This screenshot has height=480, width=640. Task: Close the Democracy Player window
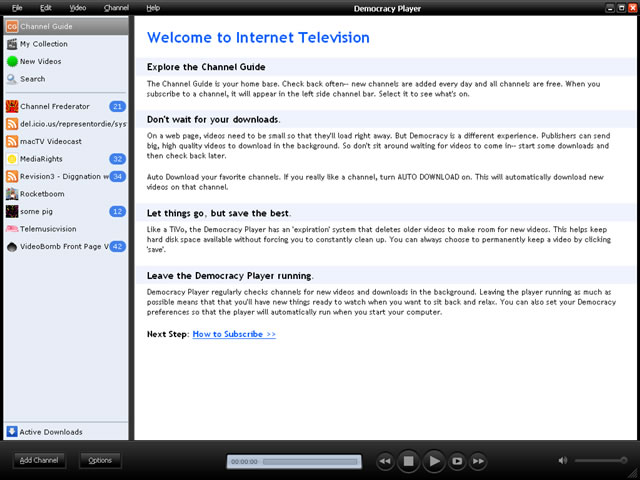(x=633, y=8)
